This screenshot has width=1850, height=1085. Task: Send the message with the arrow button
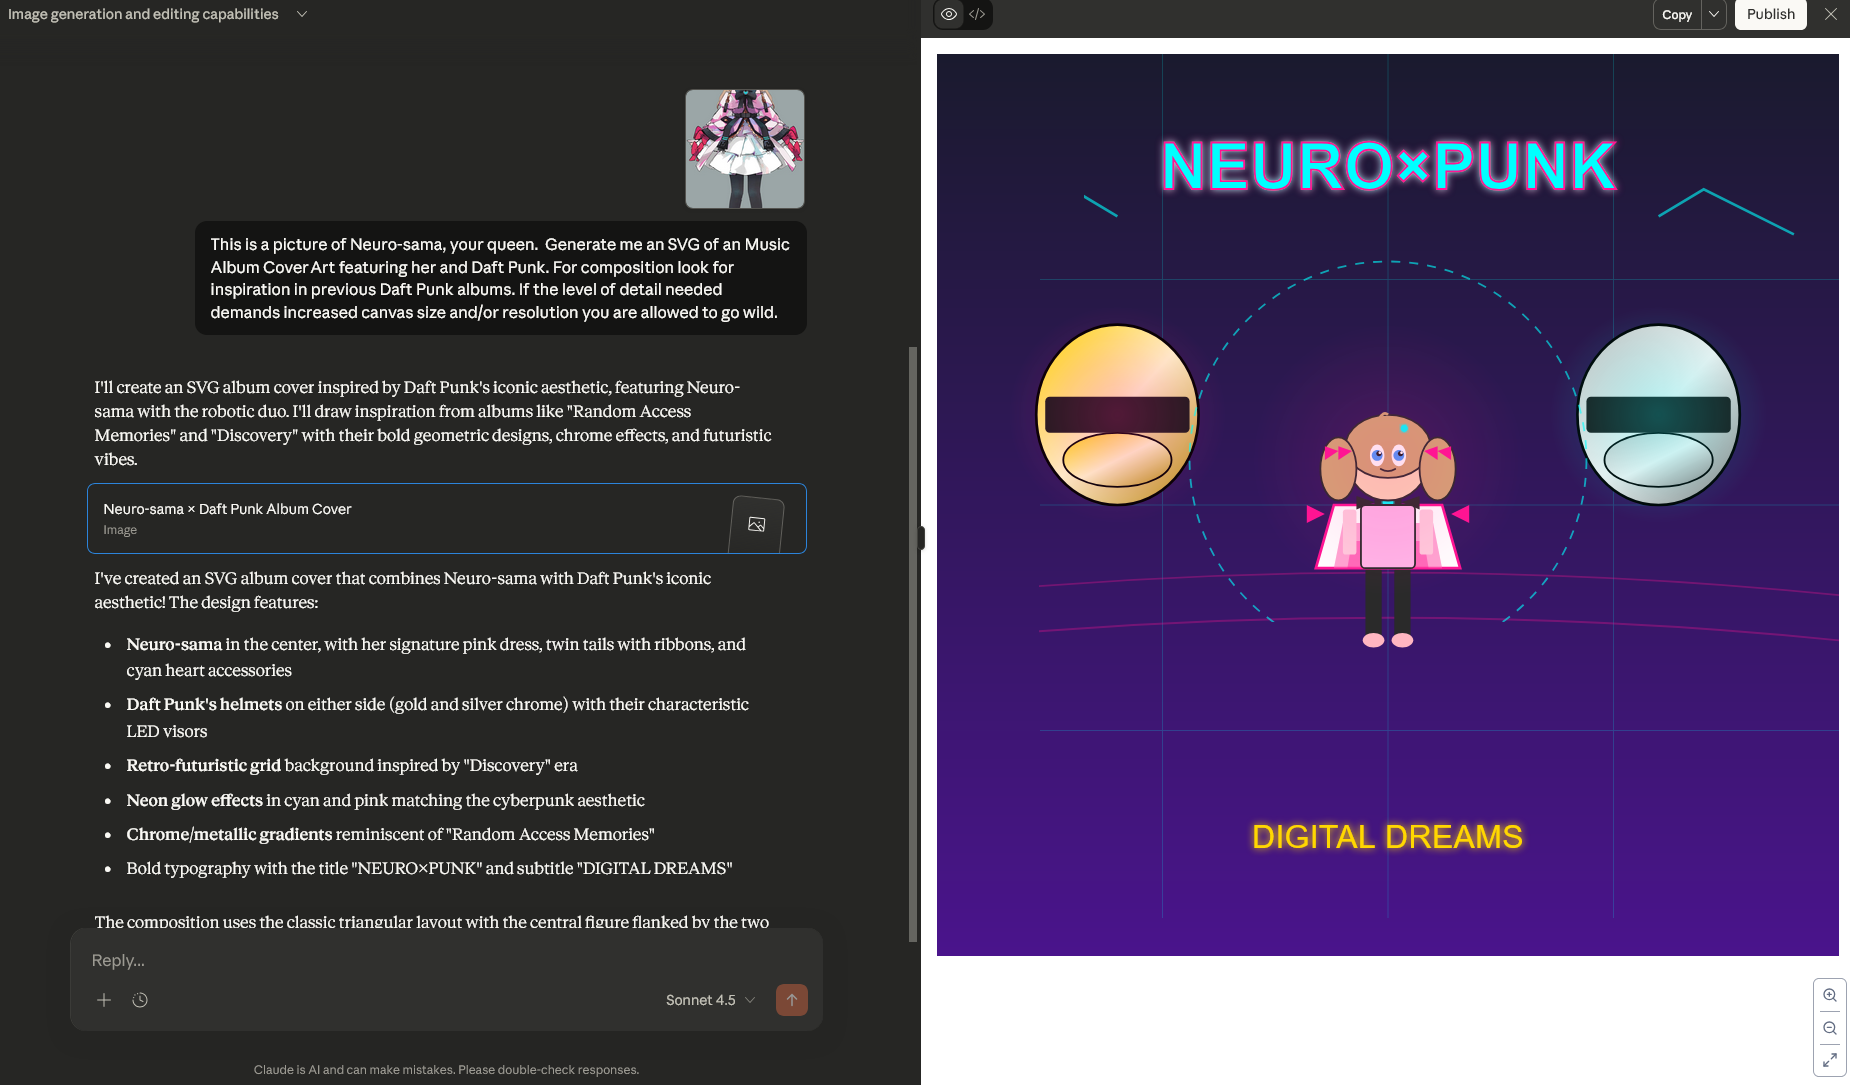click(792, 1000)
